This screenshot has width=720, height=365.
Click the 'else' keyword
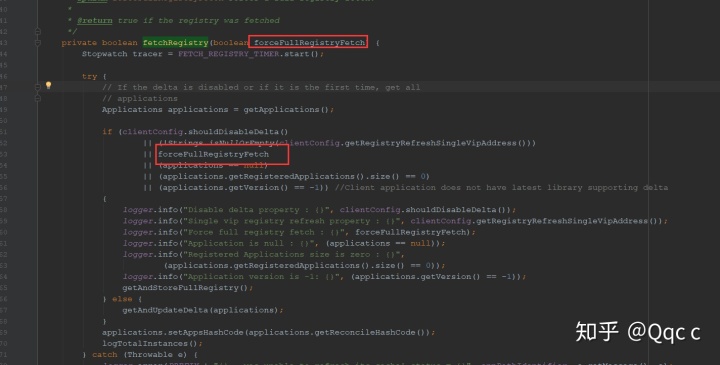(x=122, y=299)
